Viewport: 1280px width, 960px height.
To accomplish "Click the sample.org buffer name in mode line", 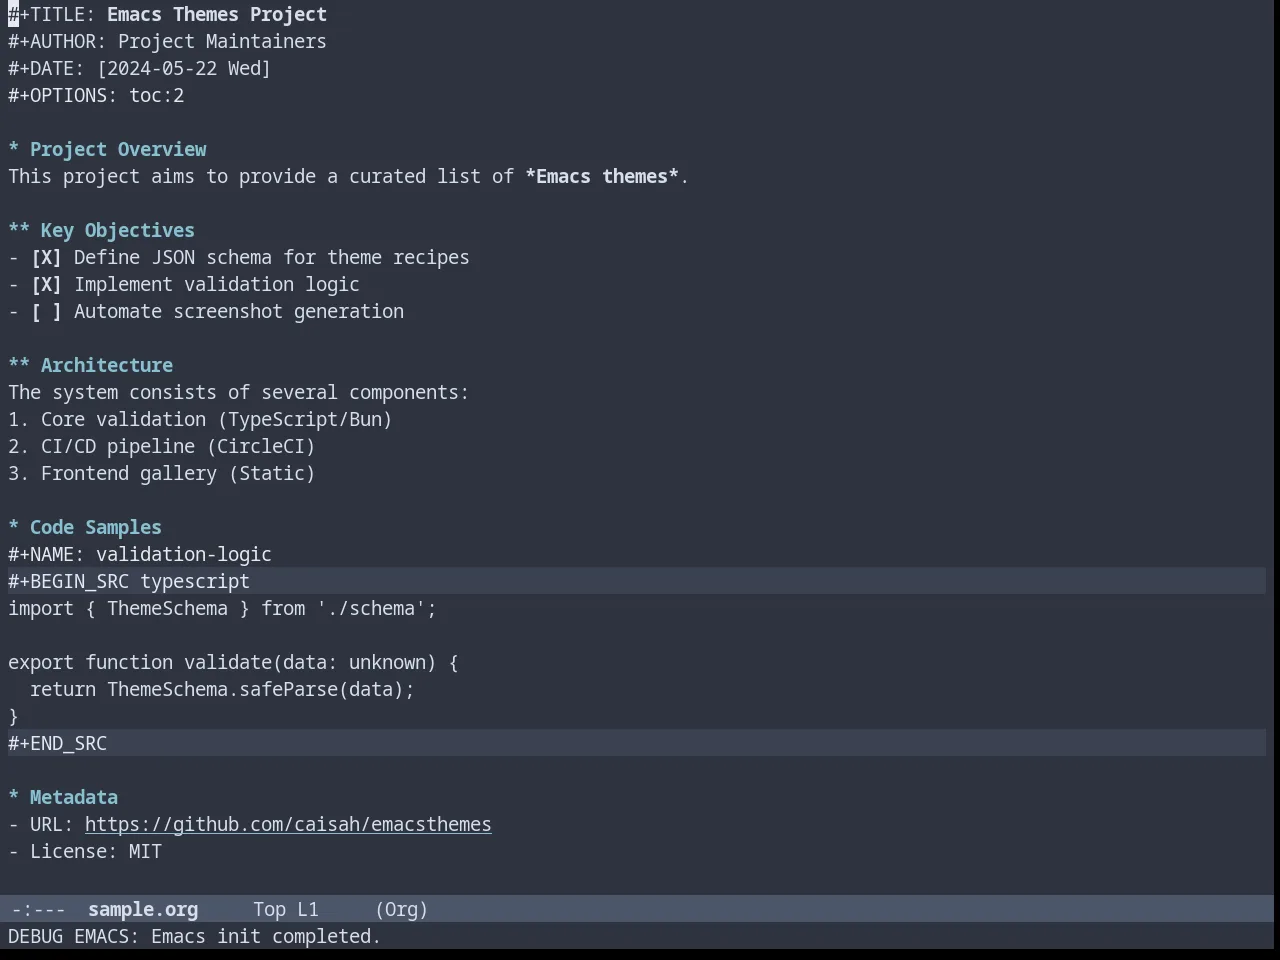I will (x=143, y=910).
